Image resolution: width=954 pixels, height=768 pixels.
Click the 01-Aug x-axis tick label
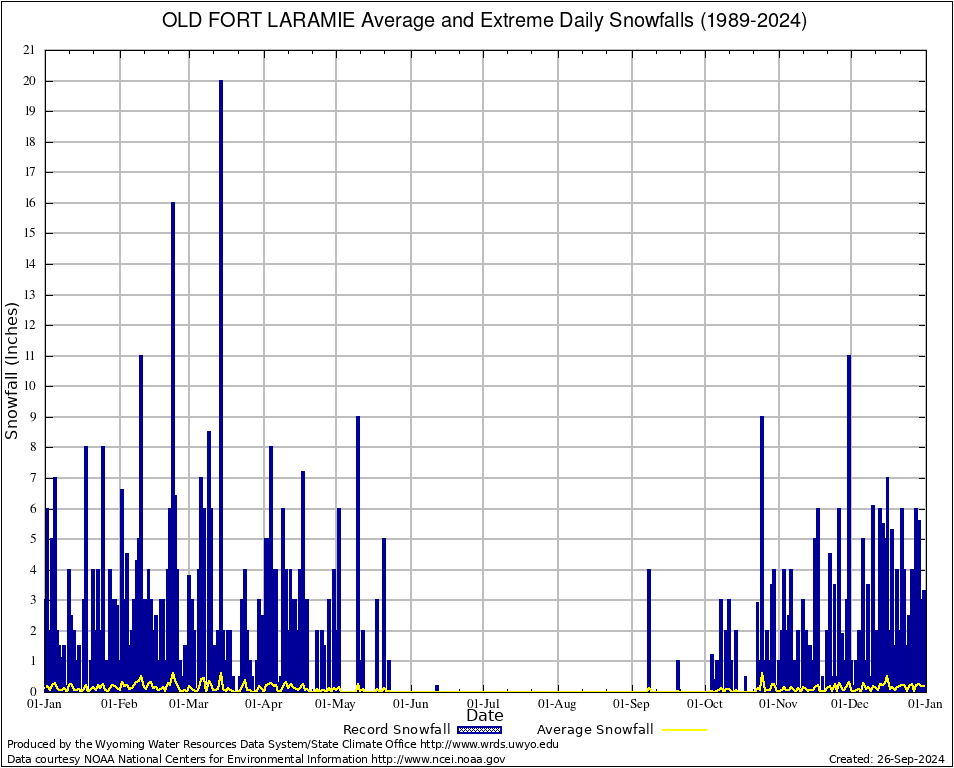(x=557, y=703)
